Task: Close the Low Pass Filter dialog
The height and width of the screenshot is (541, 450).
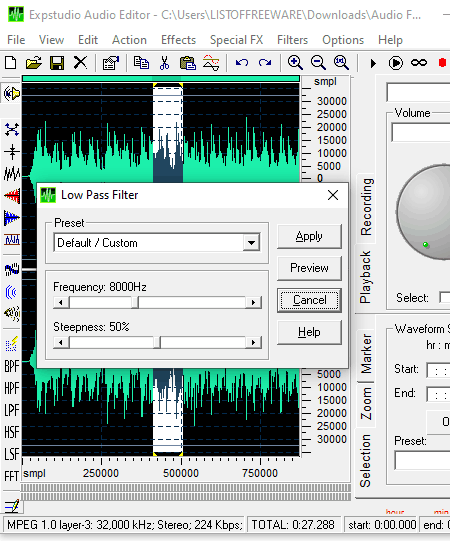Action: click(x=333, y=195)
